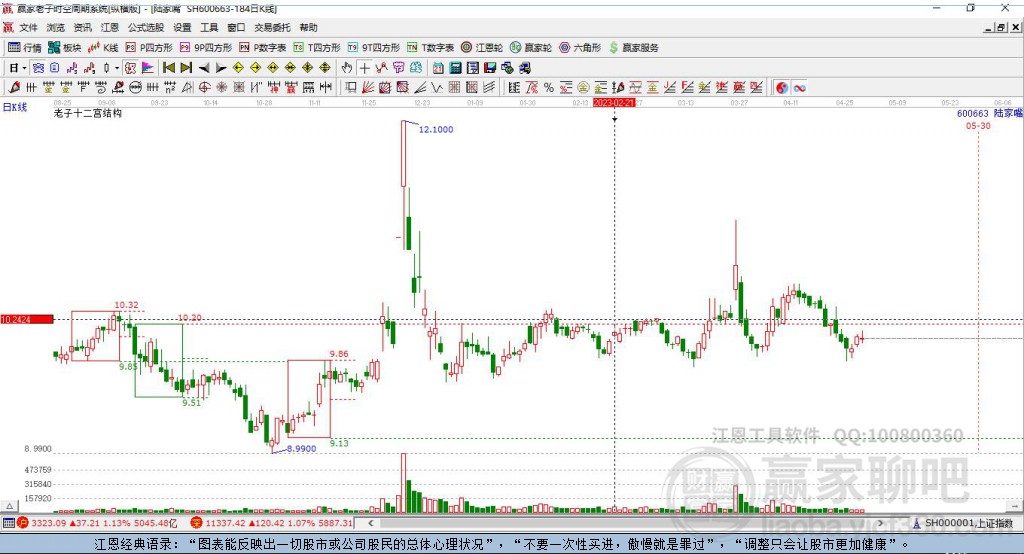Expand the candlestick style dropdown arrow

(x=117, y=68)
